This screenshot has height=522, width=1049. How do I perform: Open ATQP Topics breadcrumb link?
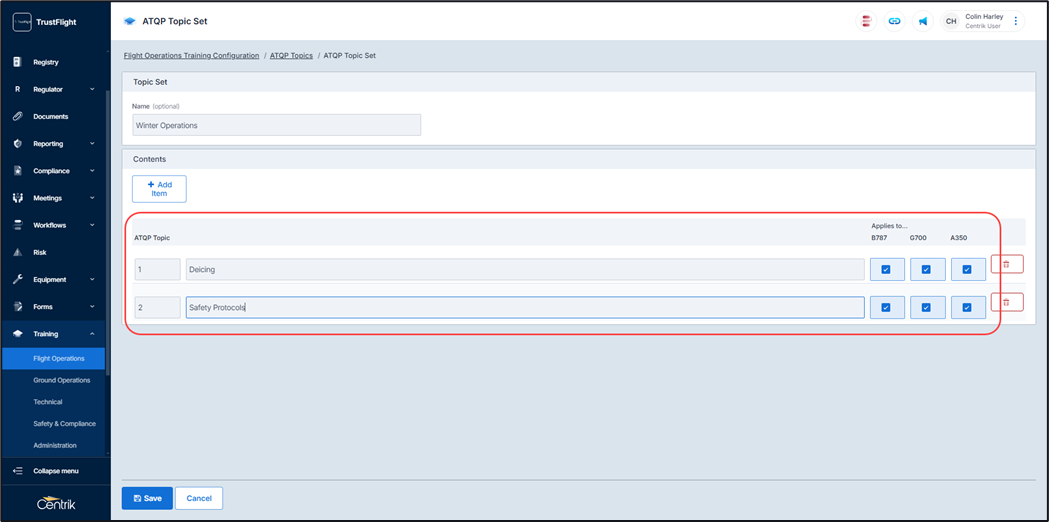[x=291, y=56]
